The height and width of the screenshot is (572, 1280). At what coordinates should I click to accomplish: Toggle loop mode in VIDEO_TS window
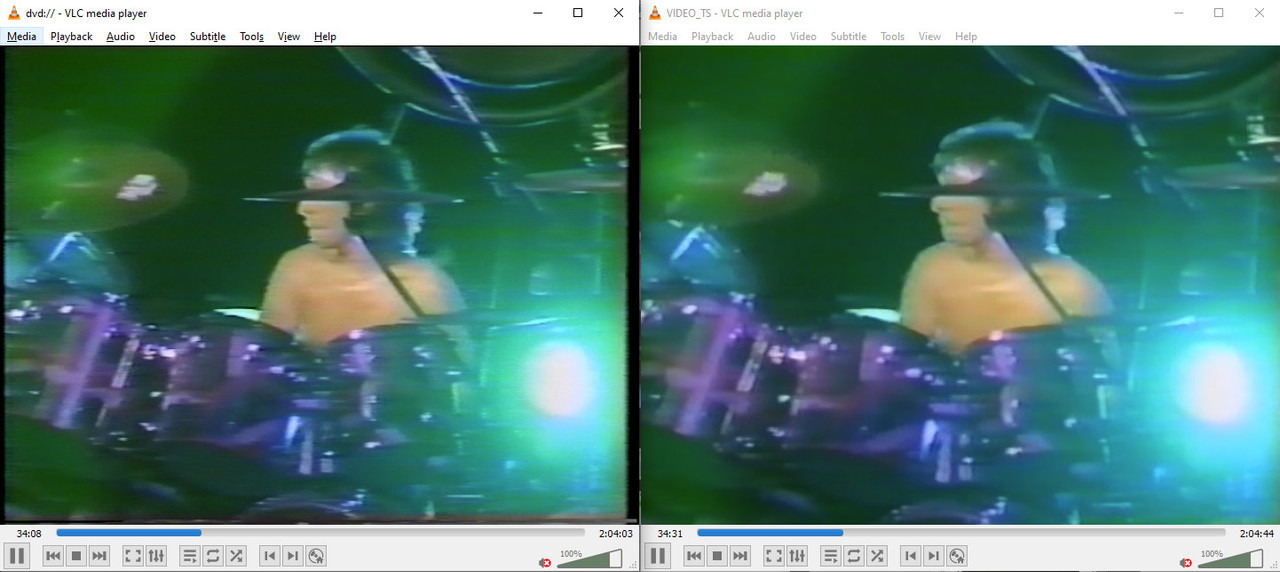(854, 556)
